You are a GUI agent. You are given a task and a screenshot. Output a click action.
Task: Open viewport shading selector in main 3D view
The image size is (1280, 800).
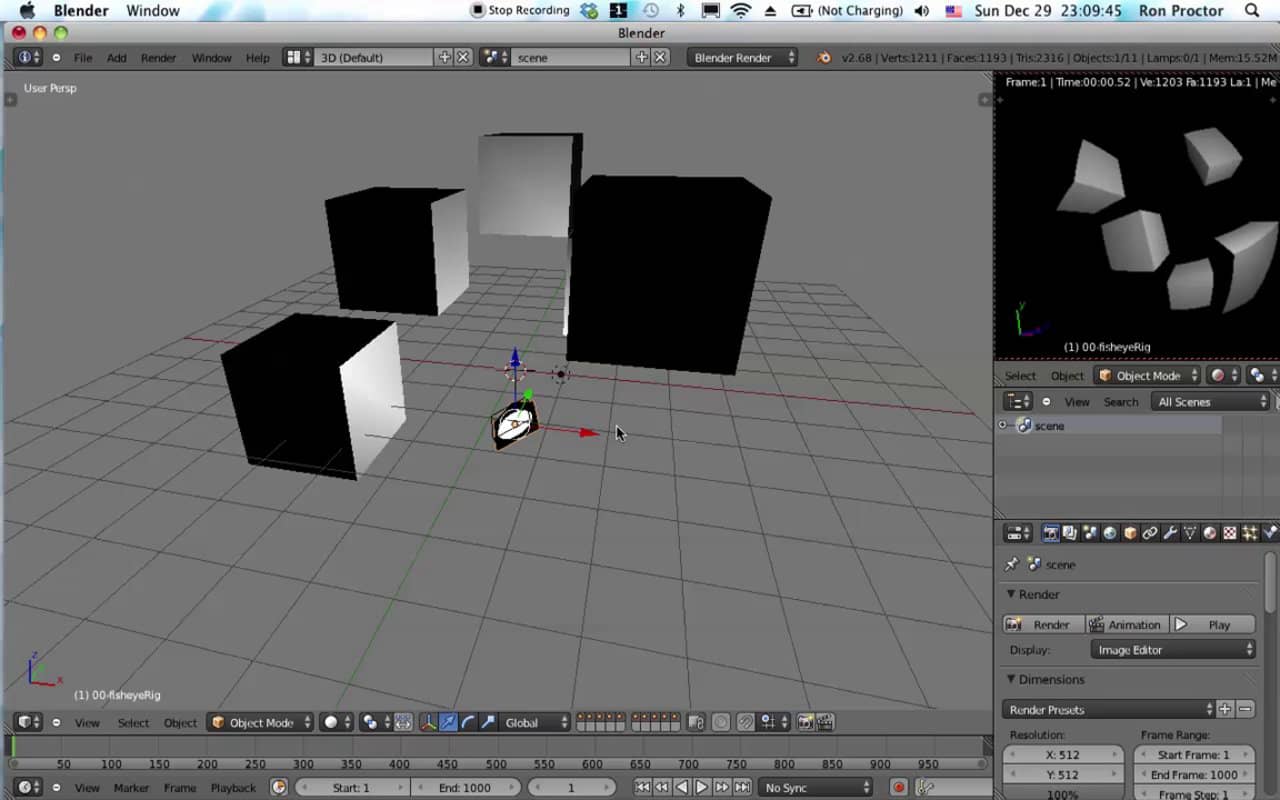pyautogui.click(x=336, y=722)
